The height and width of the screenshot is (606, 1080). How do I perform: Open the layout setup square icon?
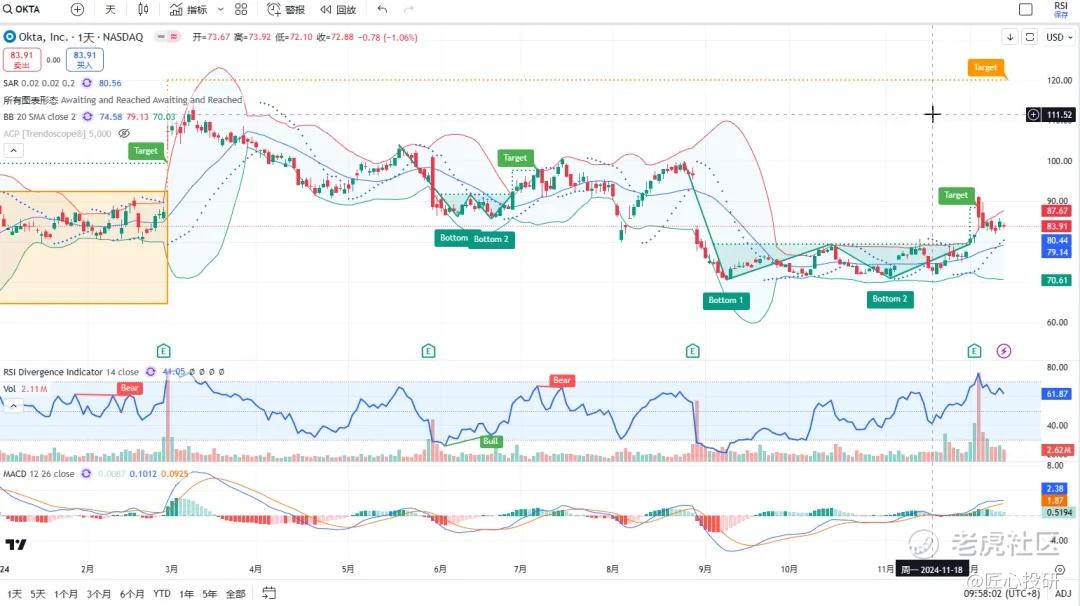1026,9
